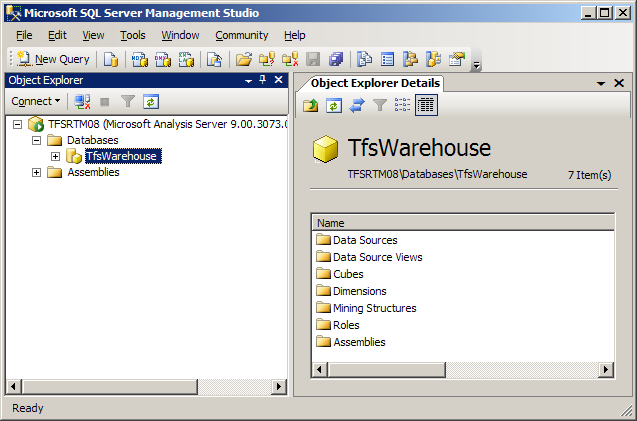The image size is (637, 421).
Task: Click Database Engine Query icon in toolbar
Action: coord(110,59)
